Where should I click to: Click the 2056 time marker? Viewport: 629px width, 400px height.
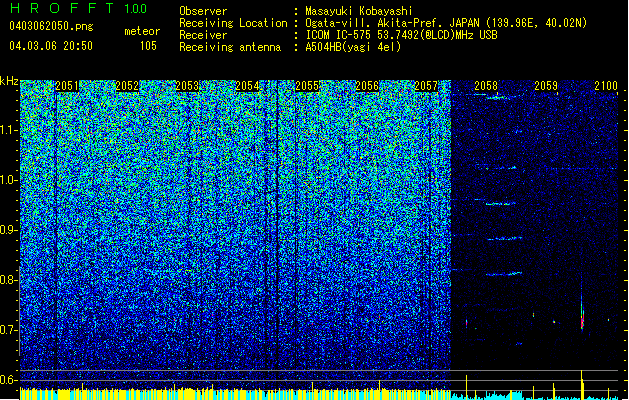pos(367,86)
